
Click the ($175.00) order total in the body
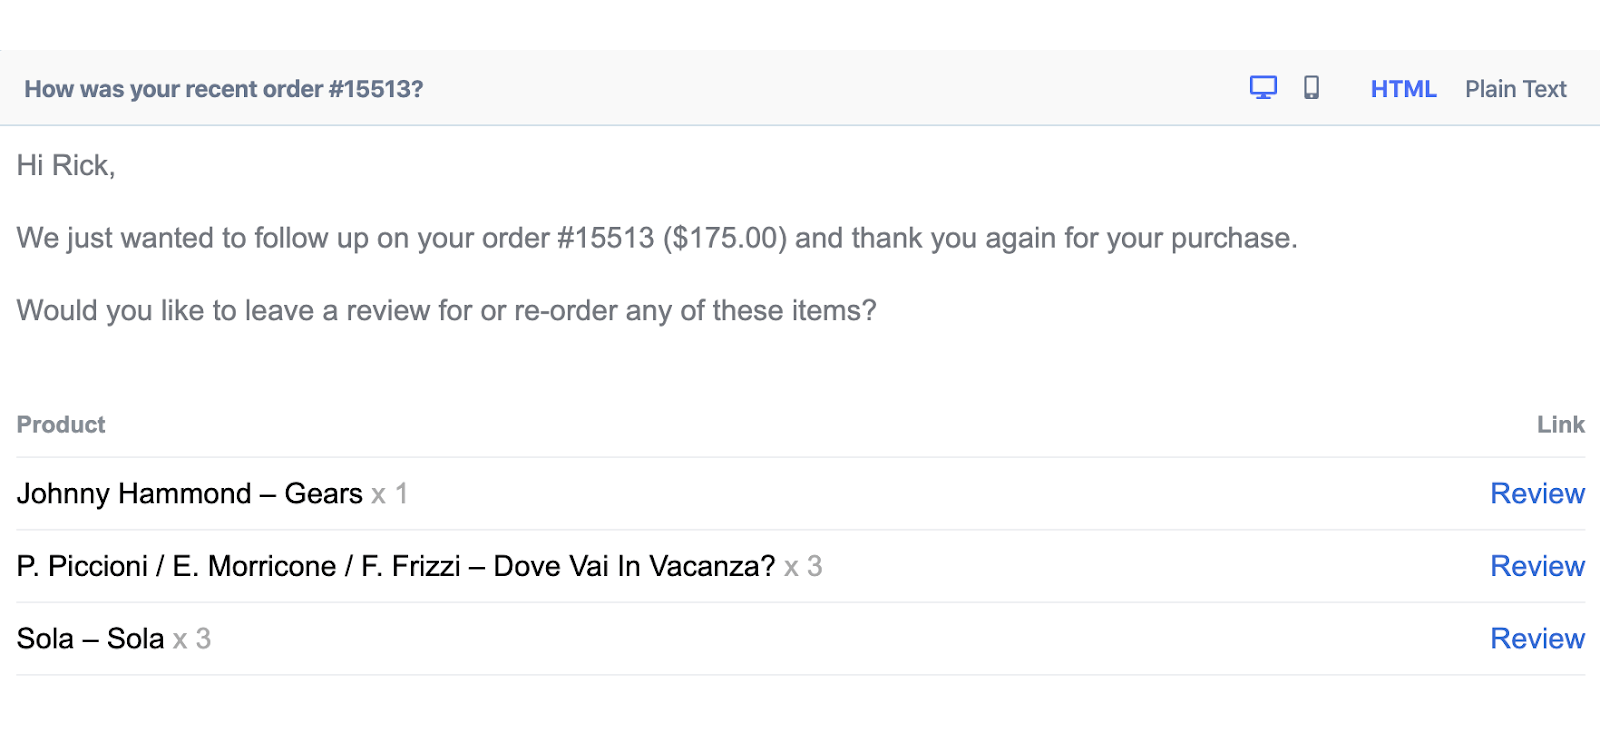coord(725,238)
